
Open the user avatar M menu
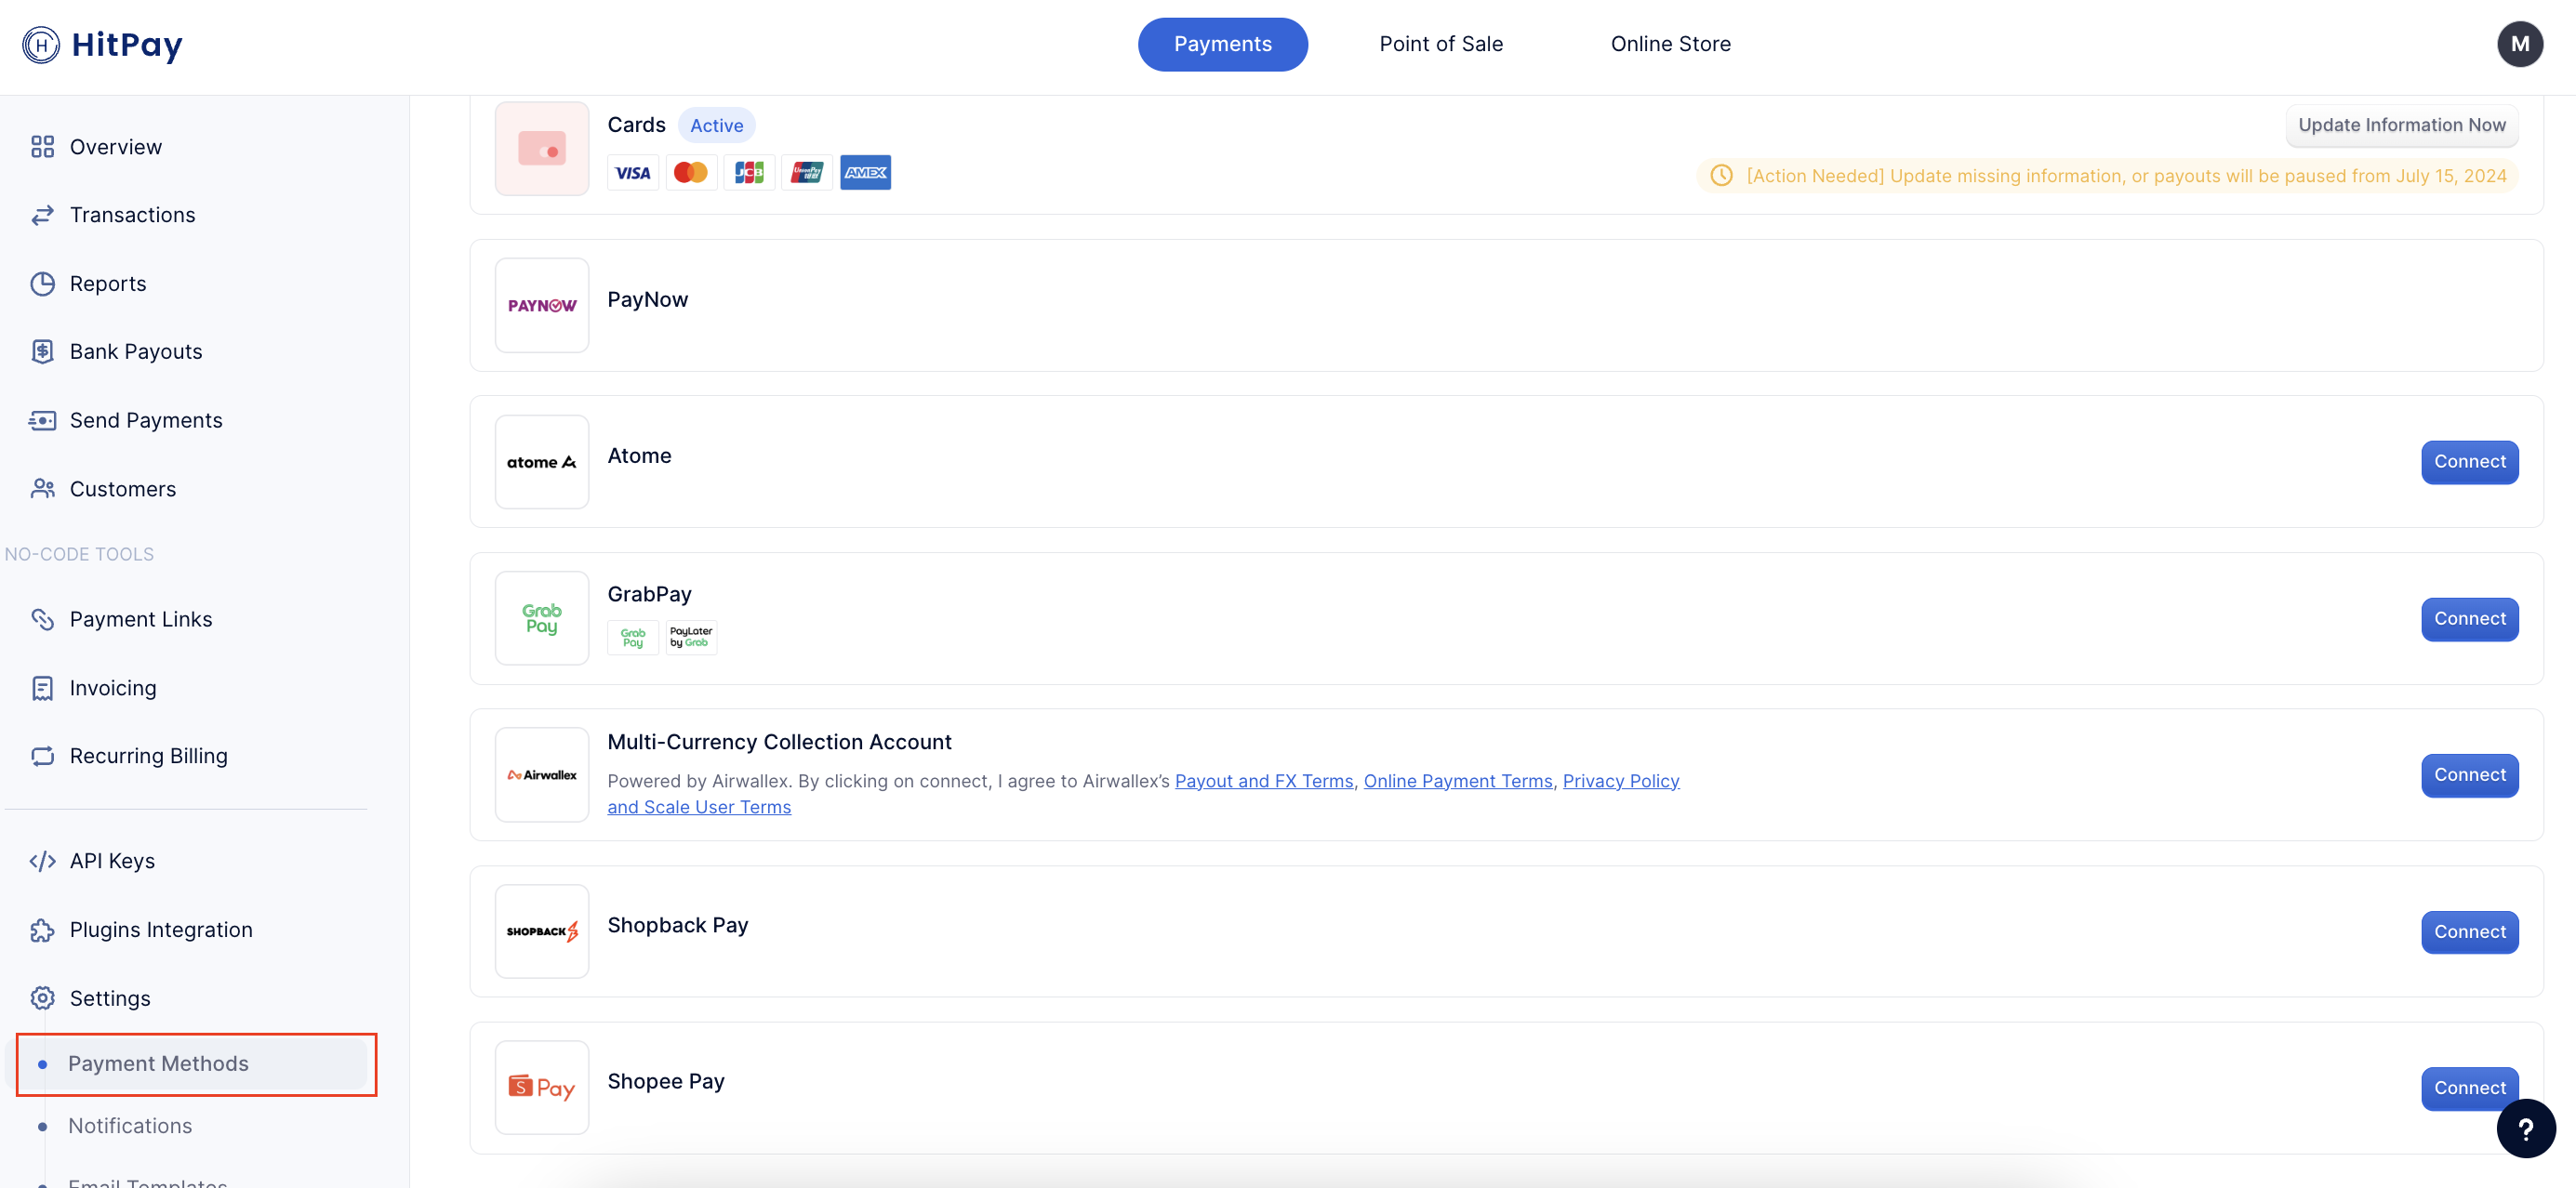[x=2519, y=44]
